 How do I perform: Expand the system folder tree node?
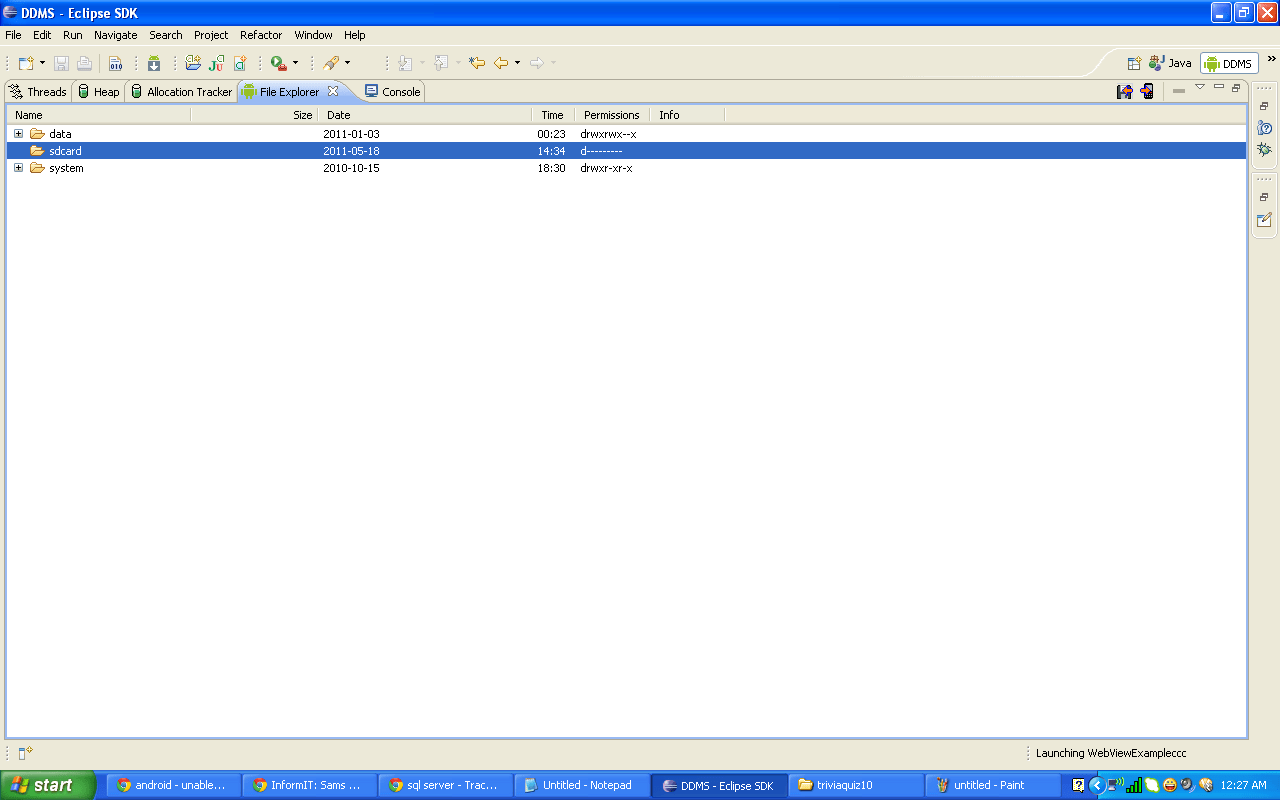pyautogui.click(x=18, y=168)
